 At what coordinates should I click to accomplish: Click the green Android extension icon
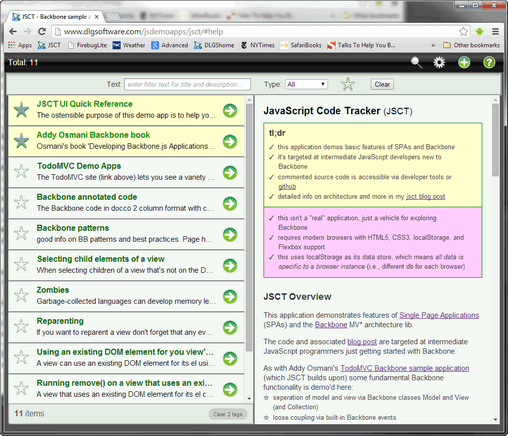pyautogui.click(x=479, y=32)
